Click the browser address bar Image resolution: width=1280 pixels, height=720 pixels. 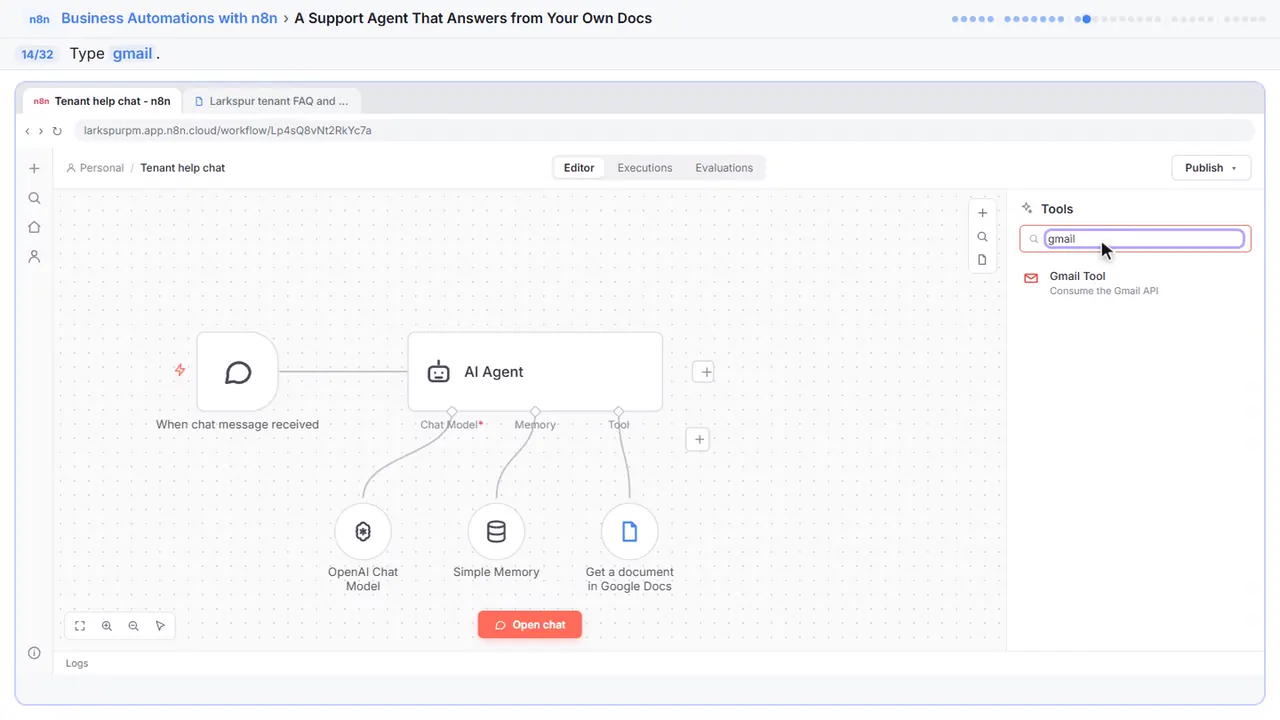pos(664,131)
